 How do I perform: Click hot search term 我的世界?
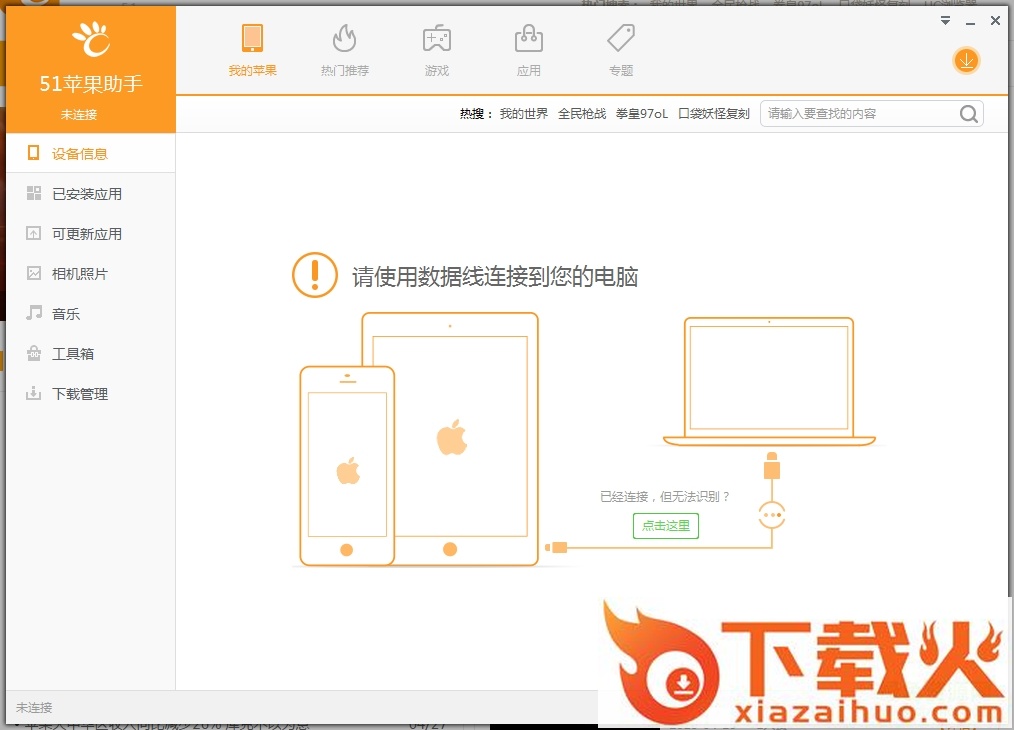(x=524, y=114)
